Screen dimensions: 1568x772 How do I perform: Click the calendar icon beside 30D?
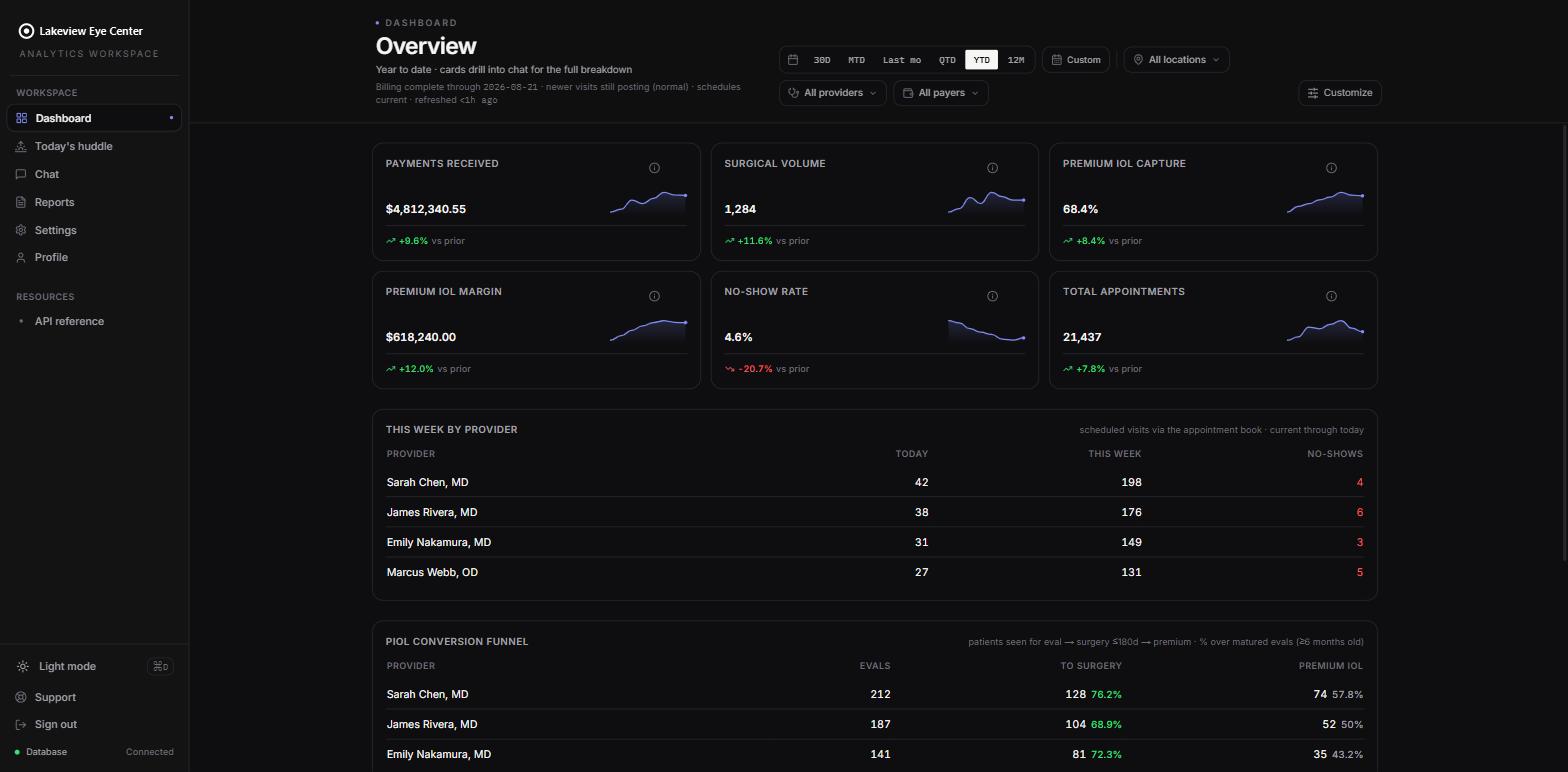[x=793, y=60]
